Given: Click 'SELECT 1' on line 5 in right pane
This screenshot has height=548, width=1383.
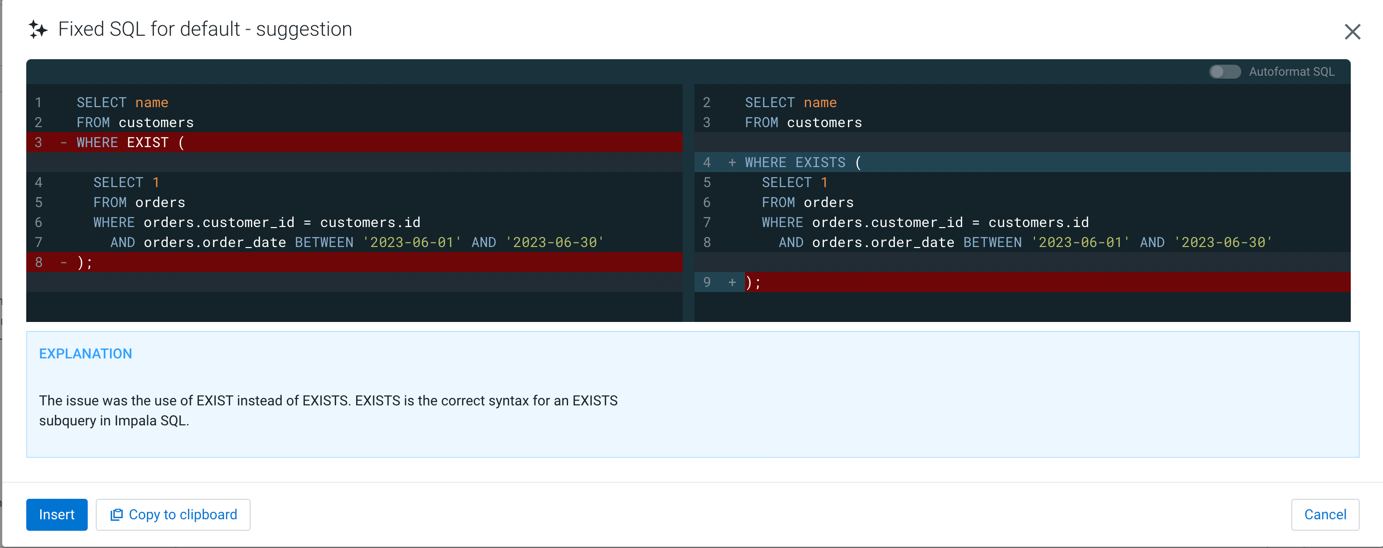Looking at the screenshot, I should pos(794,183).
